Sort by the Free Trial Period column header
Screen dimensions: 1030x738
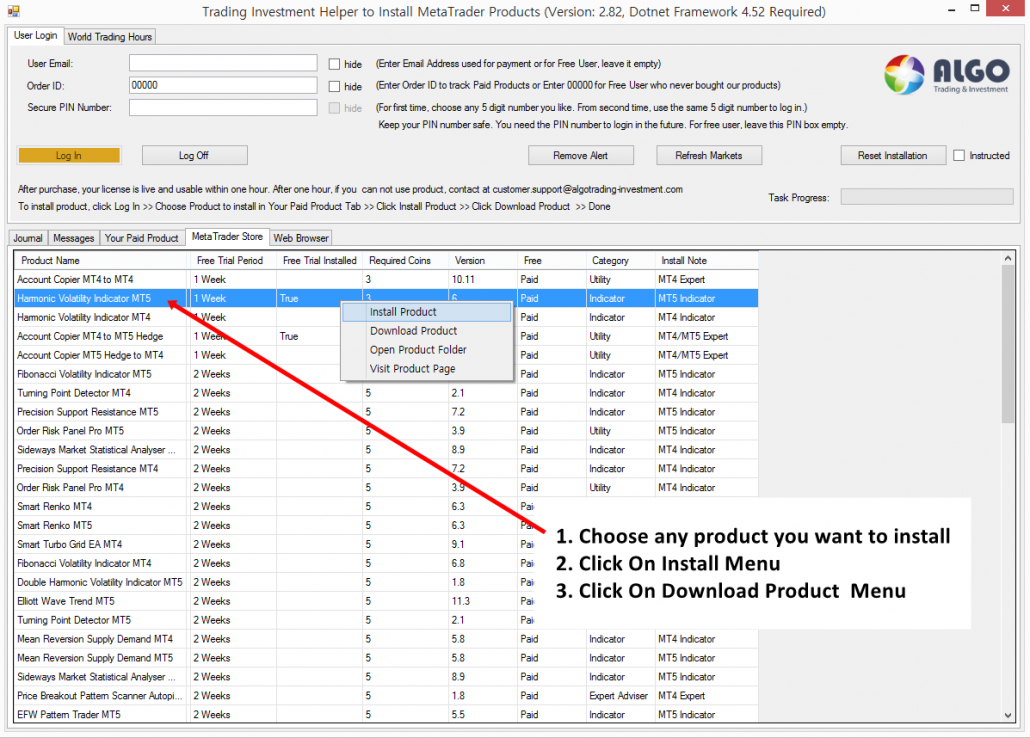coord(233,261)
